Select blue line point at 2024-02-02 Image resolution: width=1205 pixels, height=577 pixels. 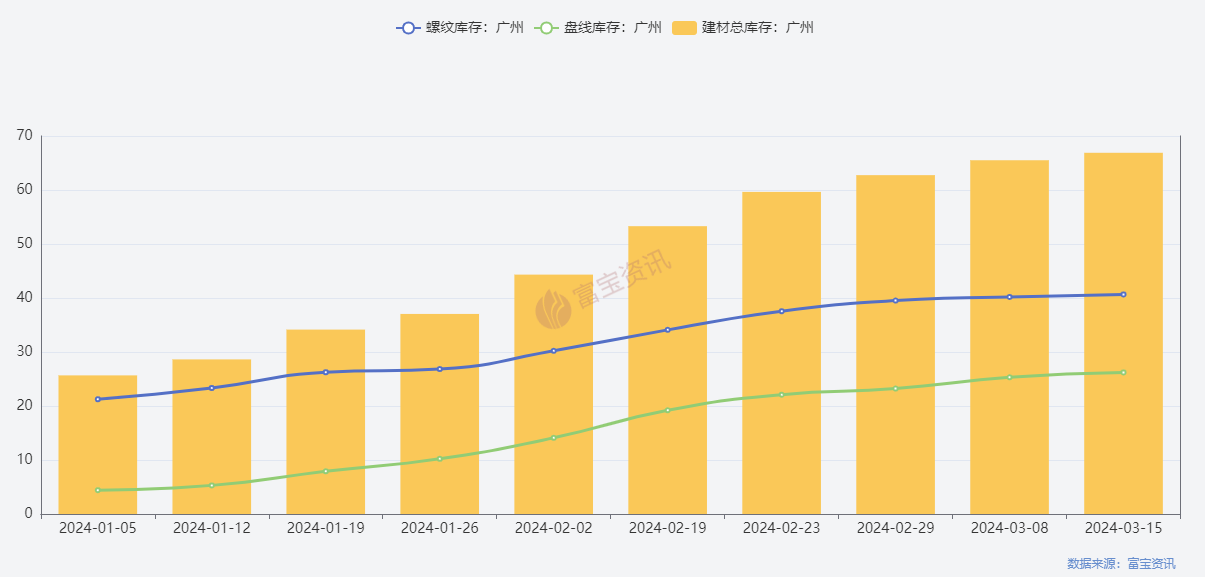click(x=554, y=351)
